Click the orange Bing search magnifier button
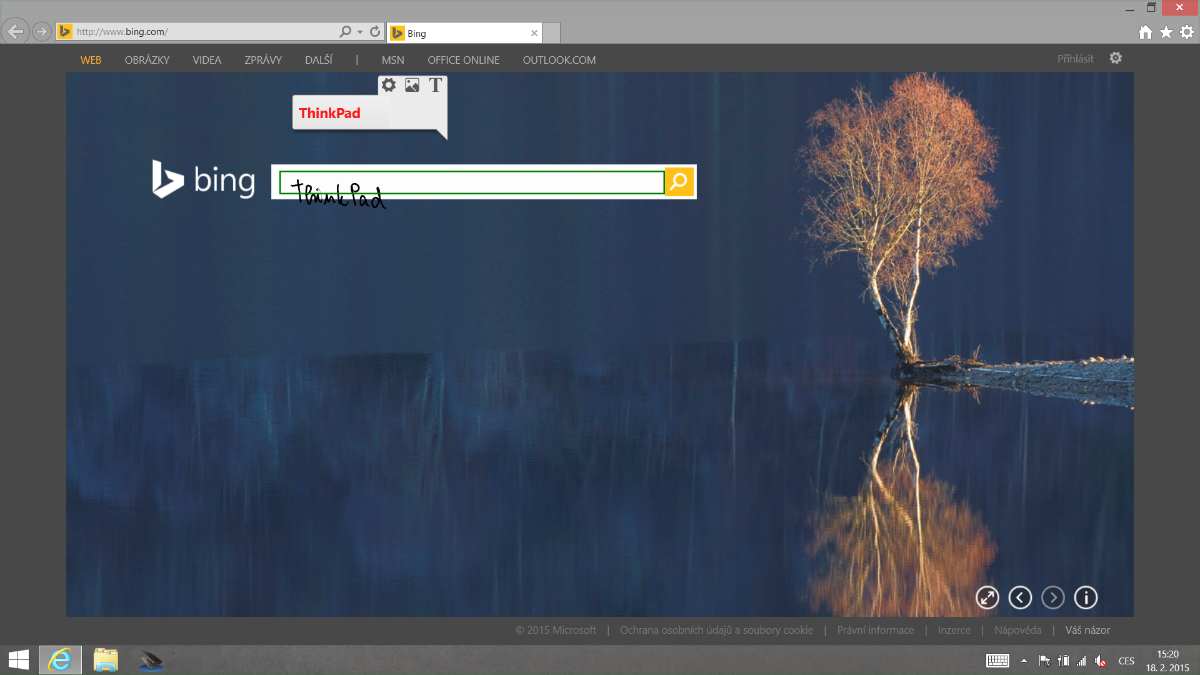 (x=679, y=181)
